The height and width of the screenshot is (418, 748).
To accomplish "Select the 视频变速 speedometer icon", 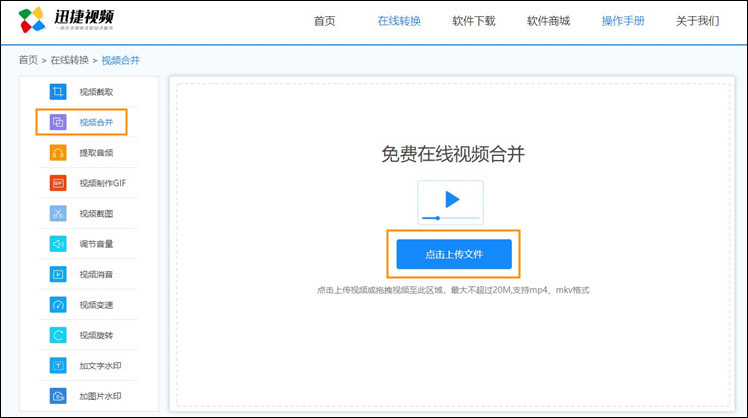I will pyautogui.click(x=58, y=305).
